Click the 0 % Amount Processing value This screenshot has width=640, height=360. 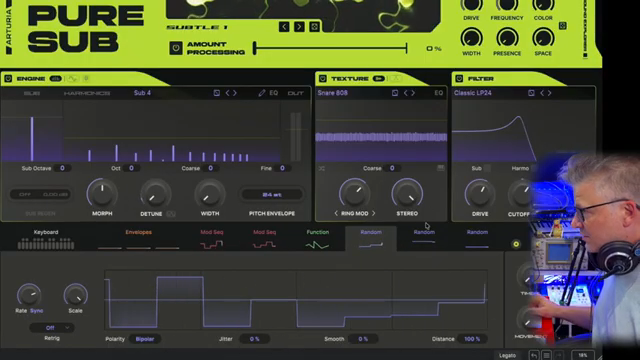pyautogui.click(x=434, y=49)
